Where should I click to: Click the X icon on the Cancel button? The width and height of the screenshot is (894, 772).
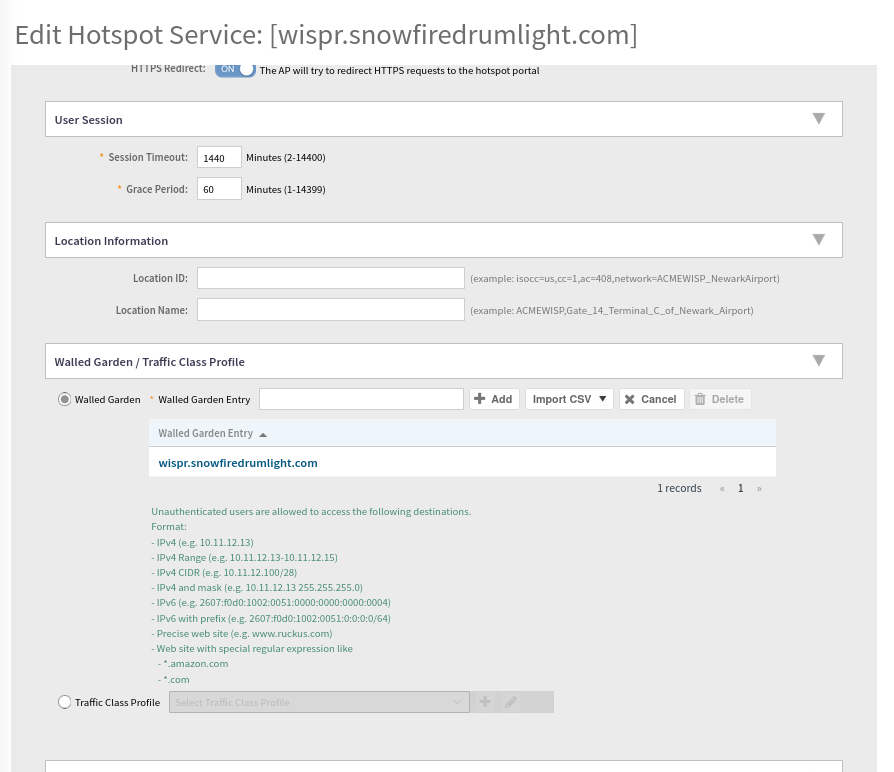pyautogui.click(x=633, y=399)
